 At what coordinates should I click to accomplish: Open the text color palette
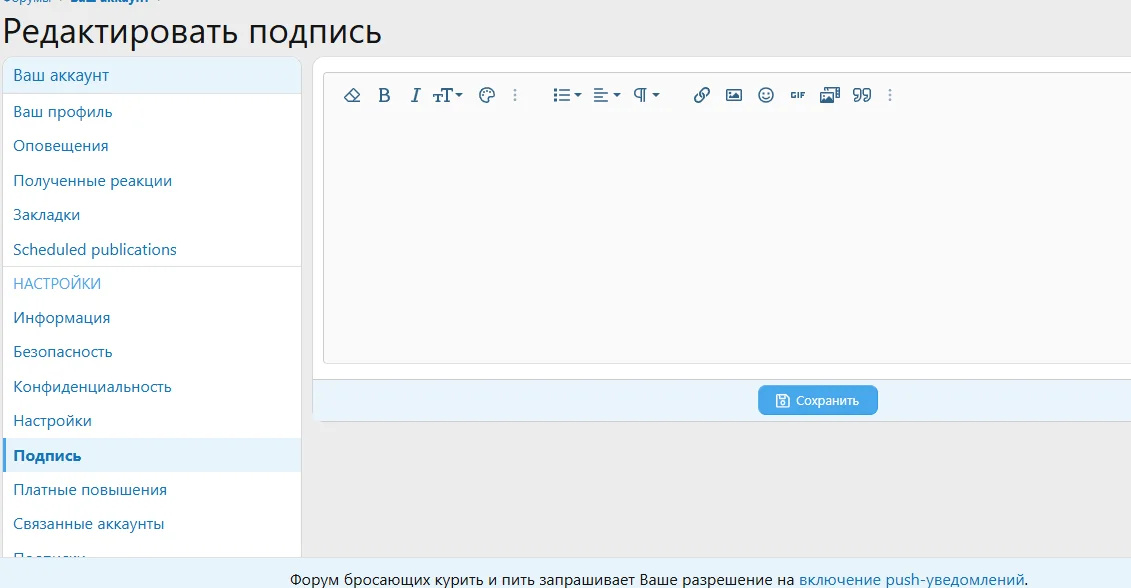click(x=487, y=95)
